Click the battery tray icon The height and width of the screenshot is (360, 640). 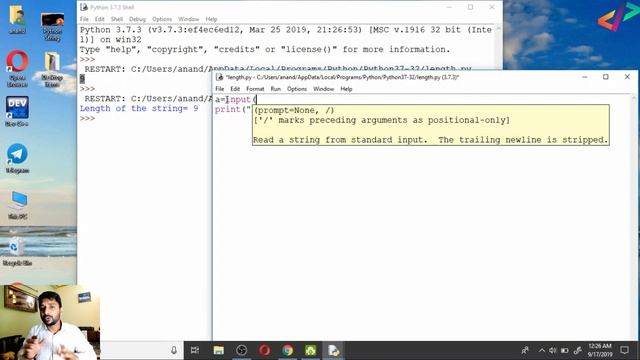(x=565, y=350)
